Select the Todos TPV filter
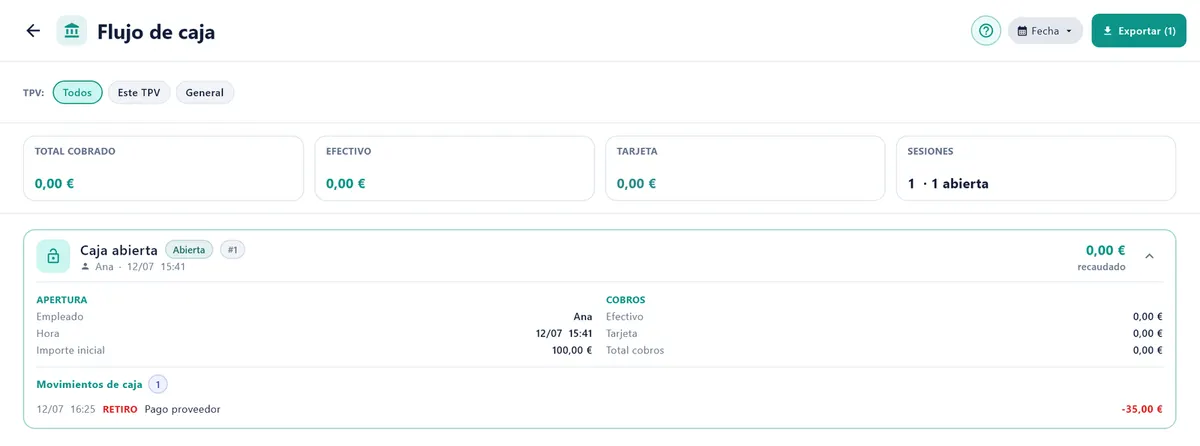This screenshot has height=446, width=1200. tap(77, 92)
